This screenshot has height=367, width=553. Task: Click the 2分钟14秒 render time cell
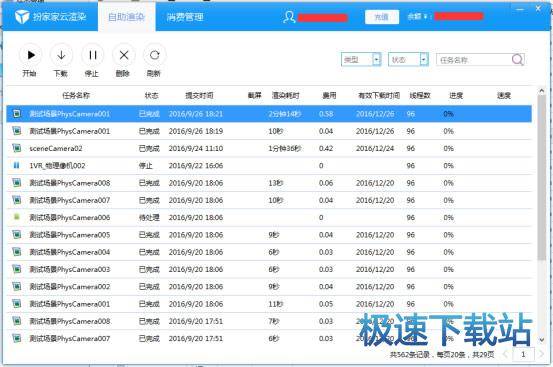click(285, 114)
